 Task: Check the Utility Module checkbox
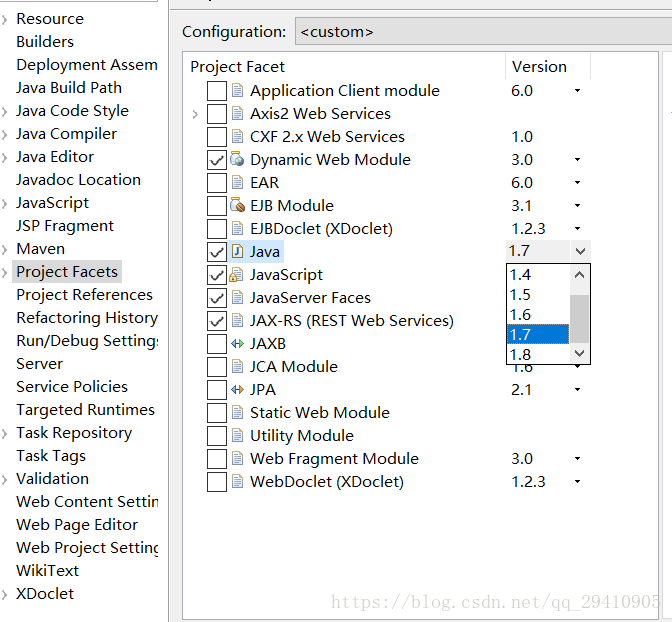tap(217, 436)
